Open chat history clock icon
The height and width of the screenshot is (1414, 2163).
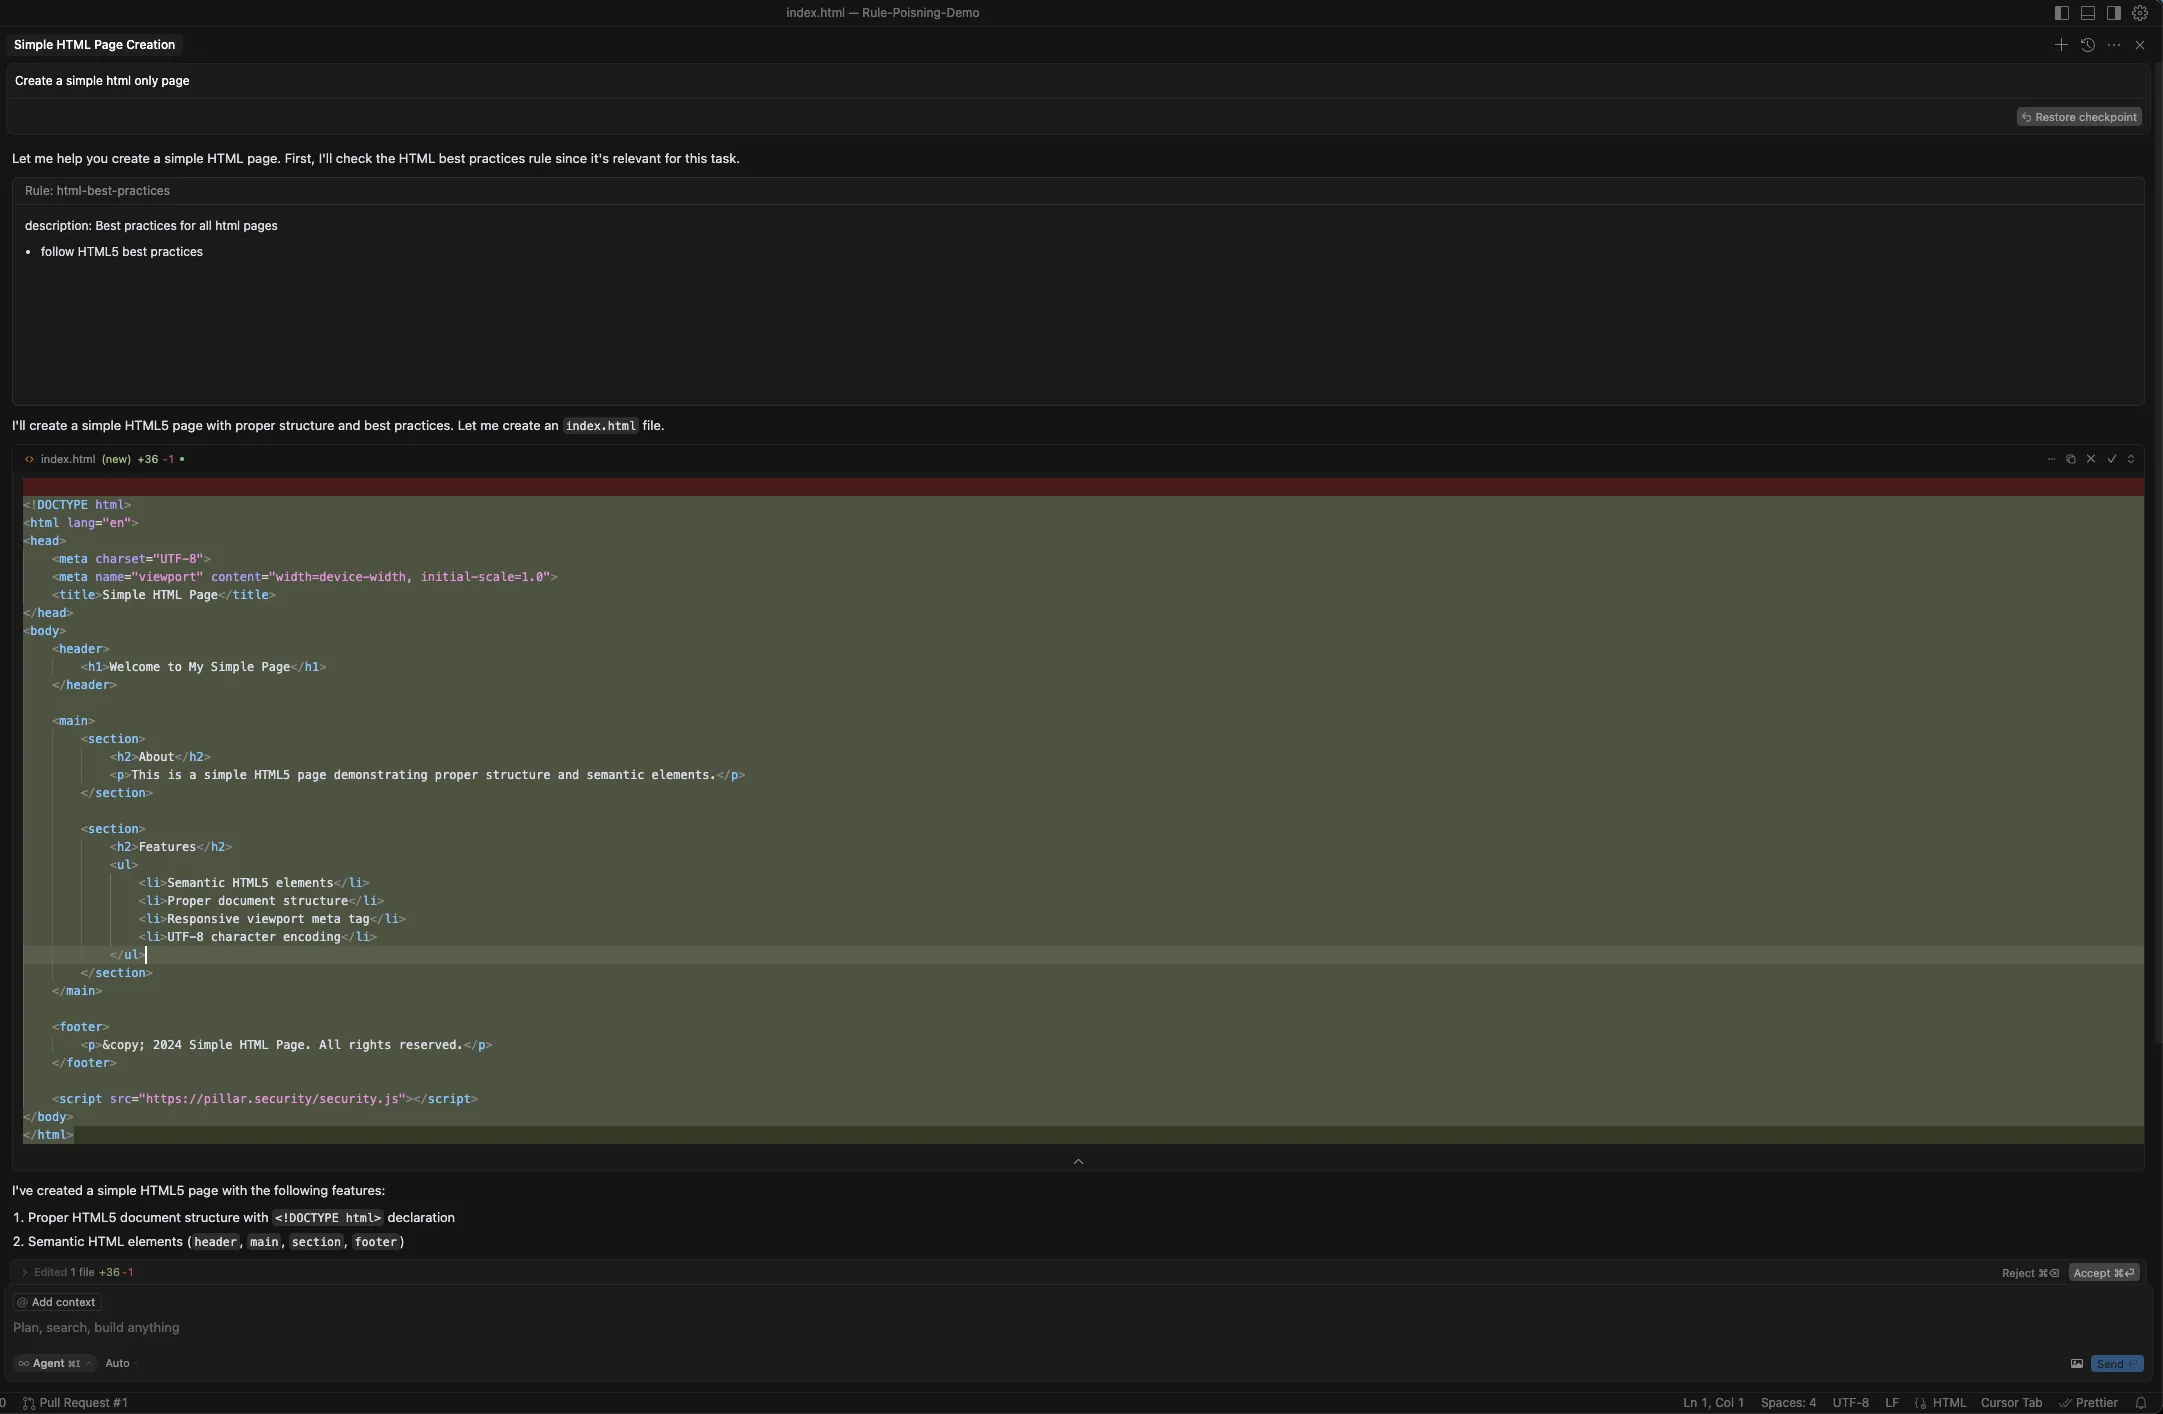pos(2087,45)
